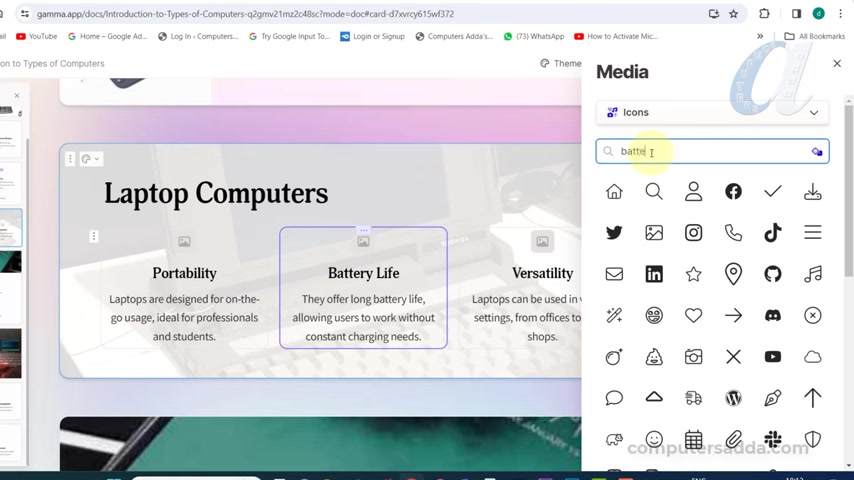
Task: Pick the location pin icon
Action: tap(733, 274)
